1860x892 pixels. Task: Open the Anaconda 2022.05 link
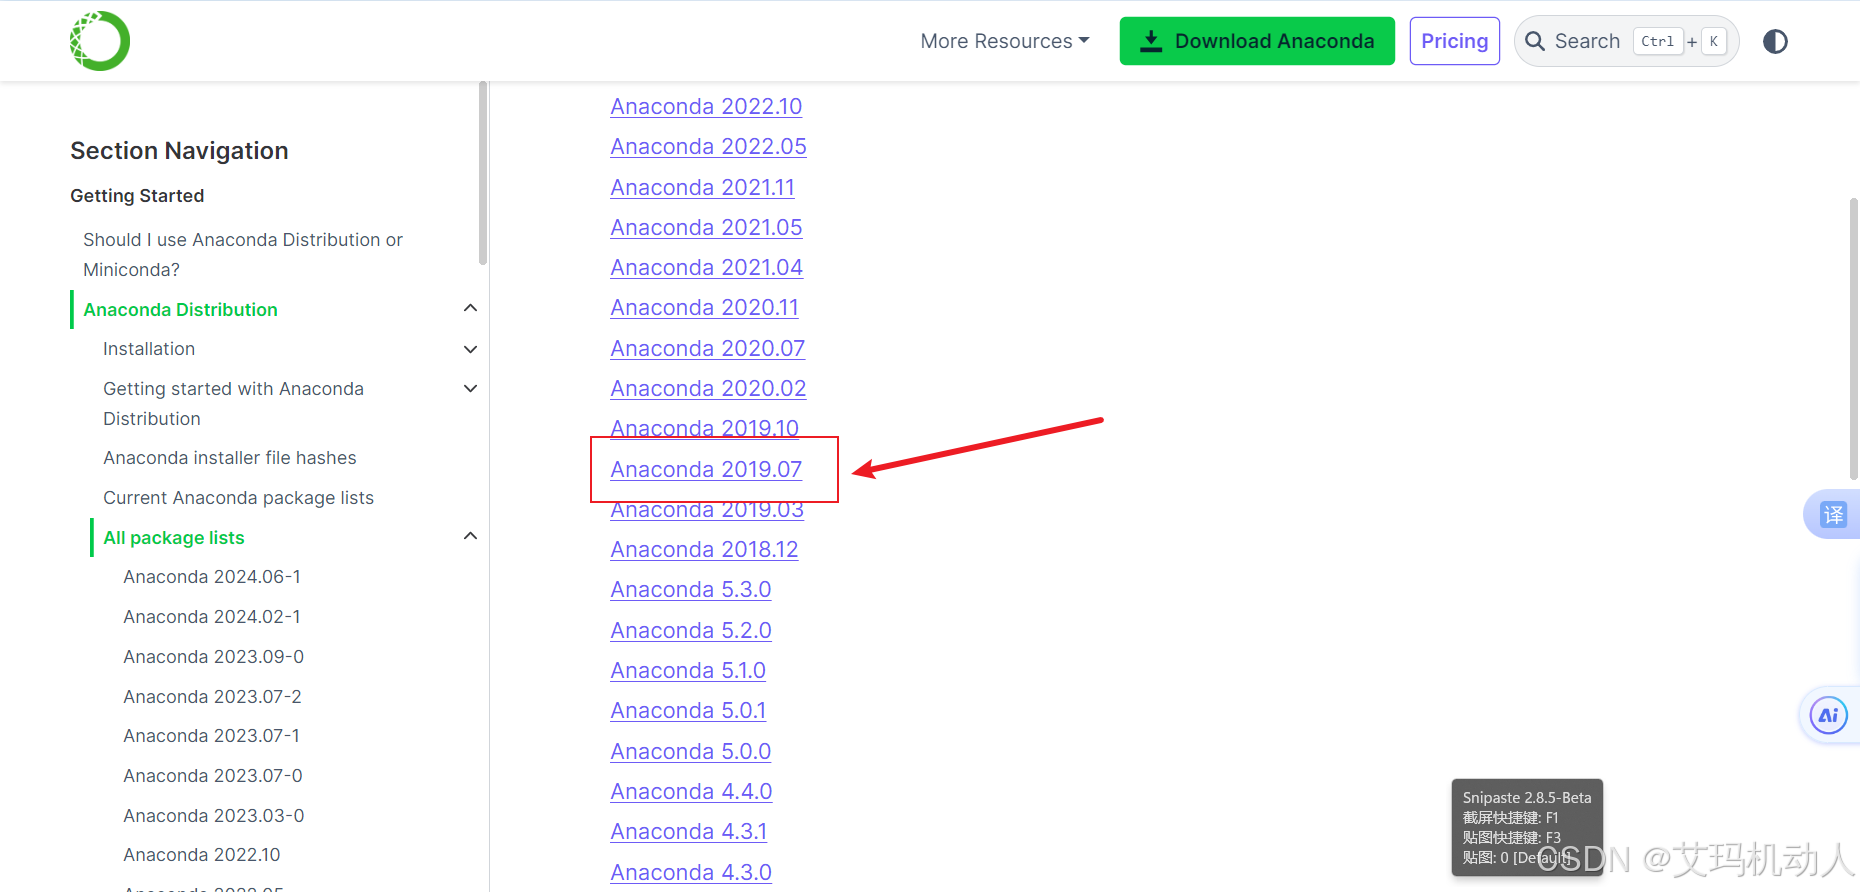[708, 146]
